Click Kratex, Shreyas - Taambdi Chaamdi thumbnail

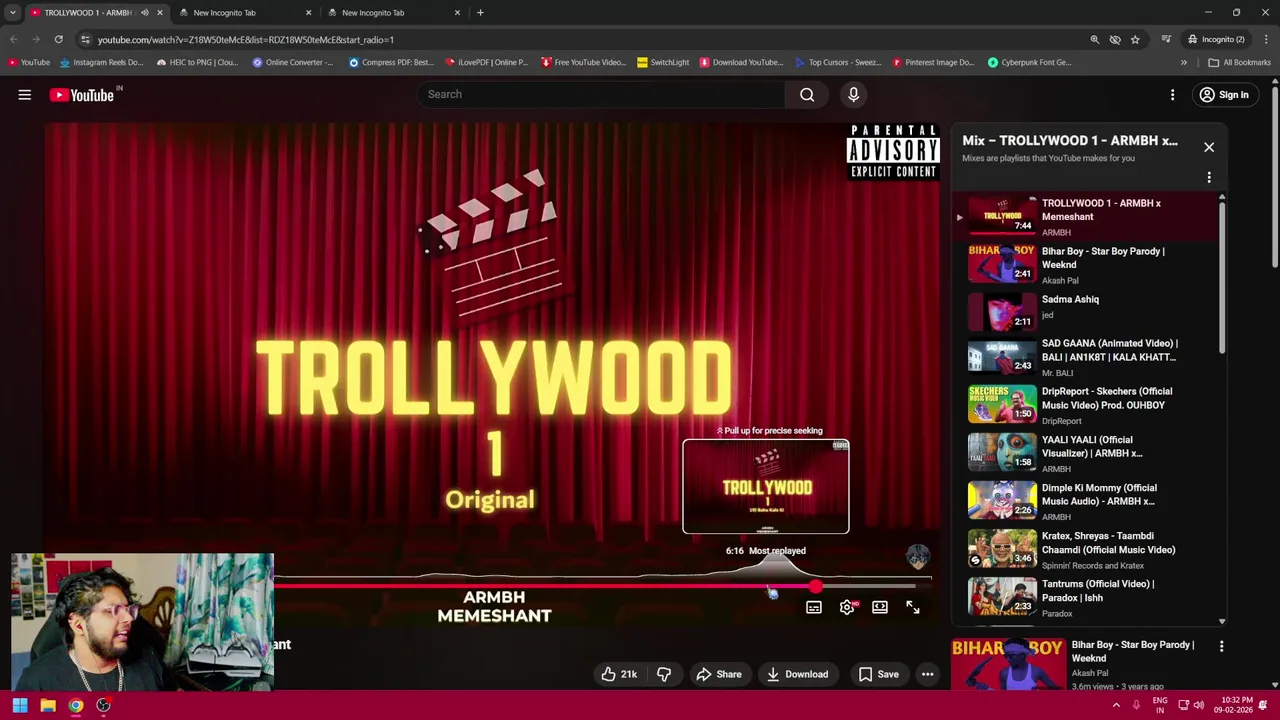click(x=1002, y=548)
